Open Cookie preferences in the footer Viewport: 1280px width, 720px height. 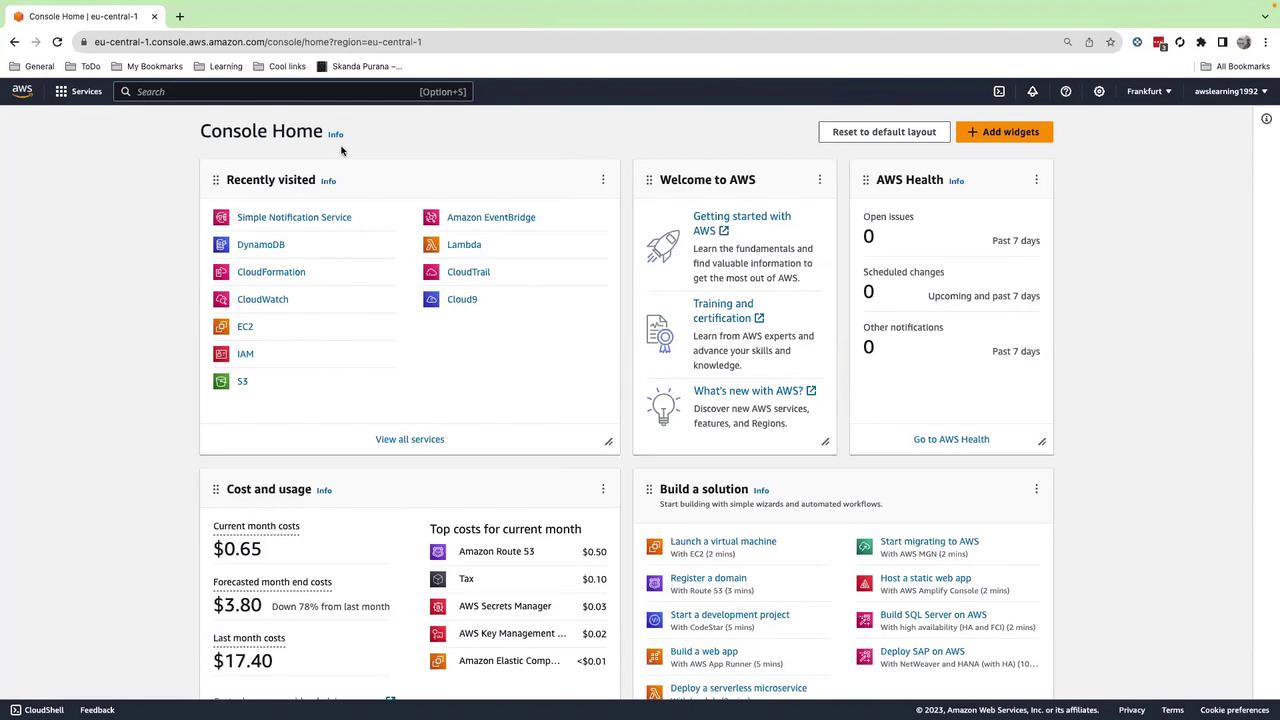(x=1235, y=710)
